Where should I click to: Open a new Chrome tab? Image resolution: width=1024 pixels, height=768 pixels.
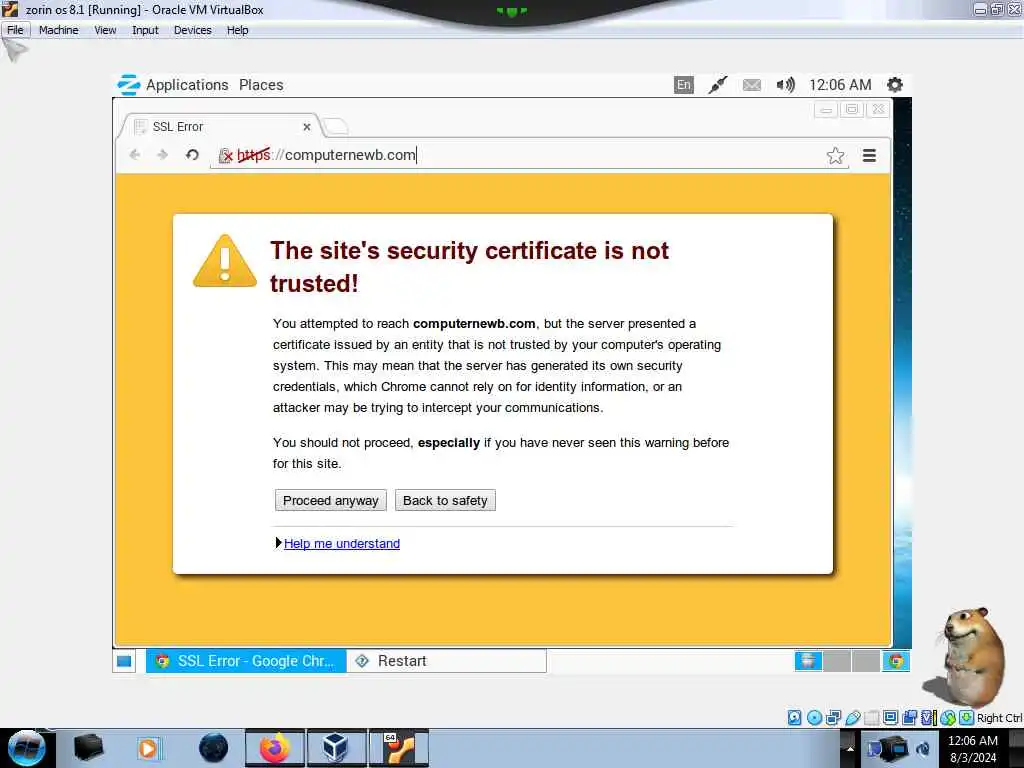[336, 127]
